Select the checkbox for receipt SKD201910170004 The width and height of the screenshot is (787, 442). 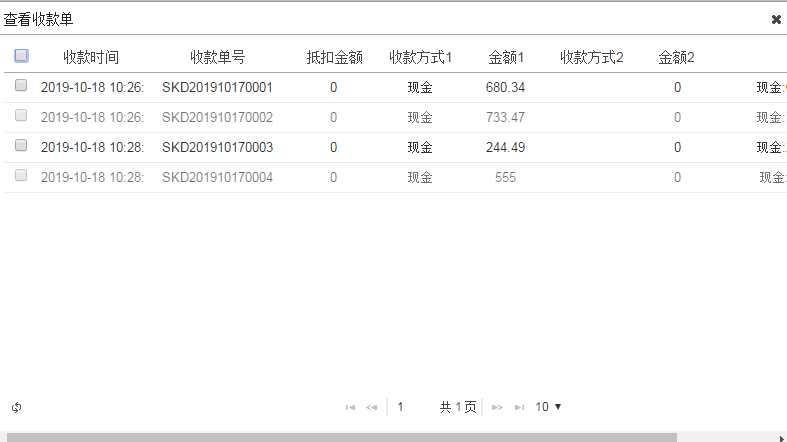(21, 176)
